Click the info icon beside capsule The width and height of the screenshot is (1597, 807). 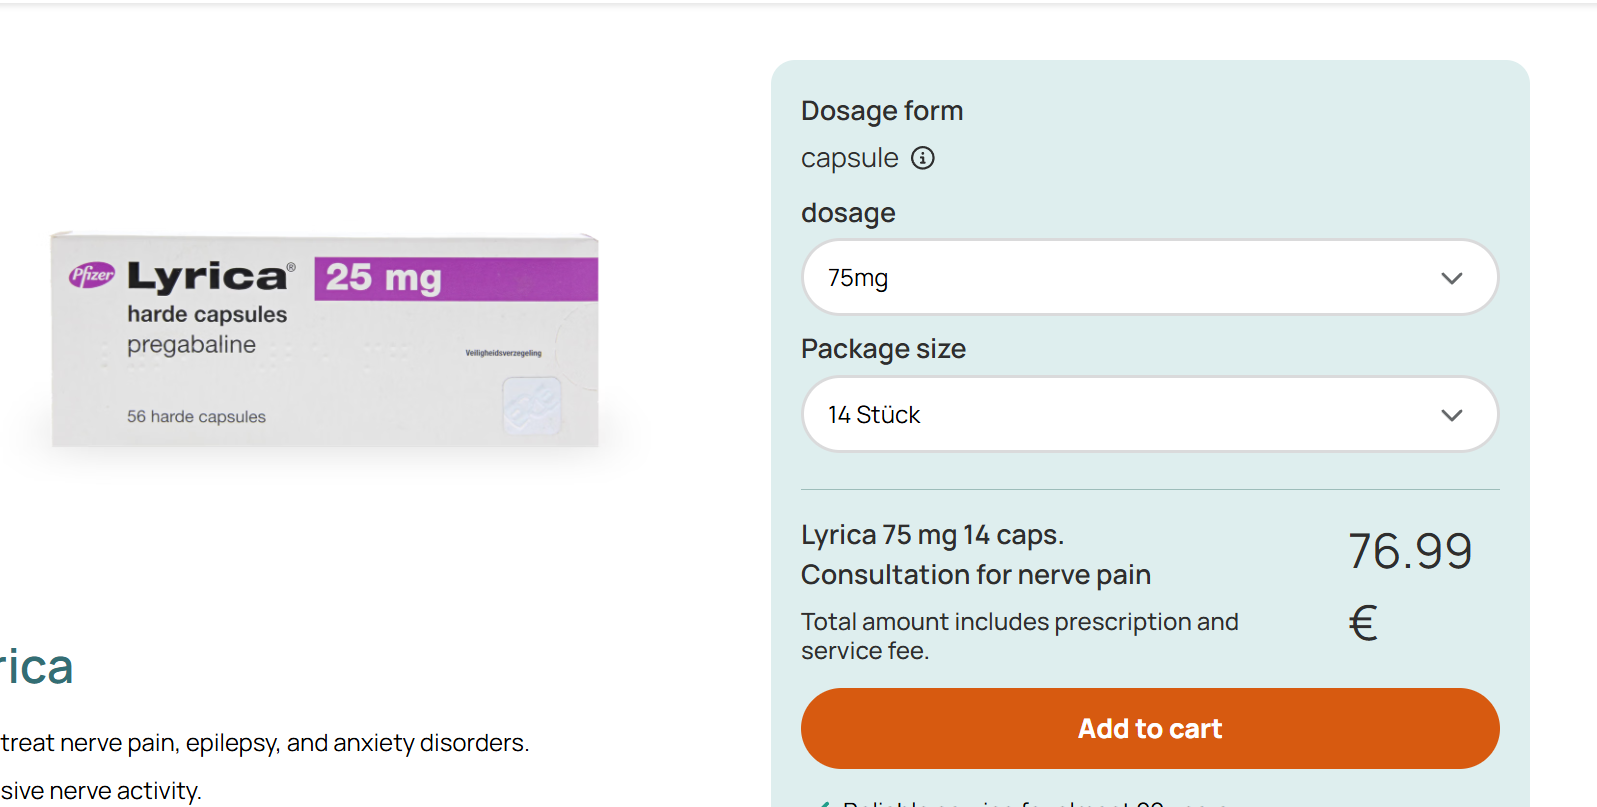pos(923,158)
